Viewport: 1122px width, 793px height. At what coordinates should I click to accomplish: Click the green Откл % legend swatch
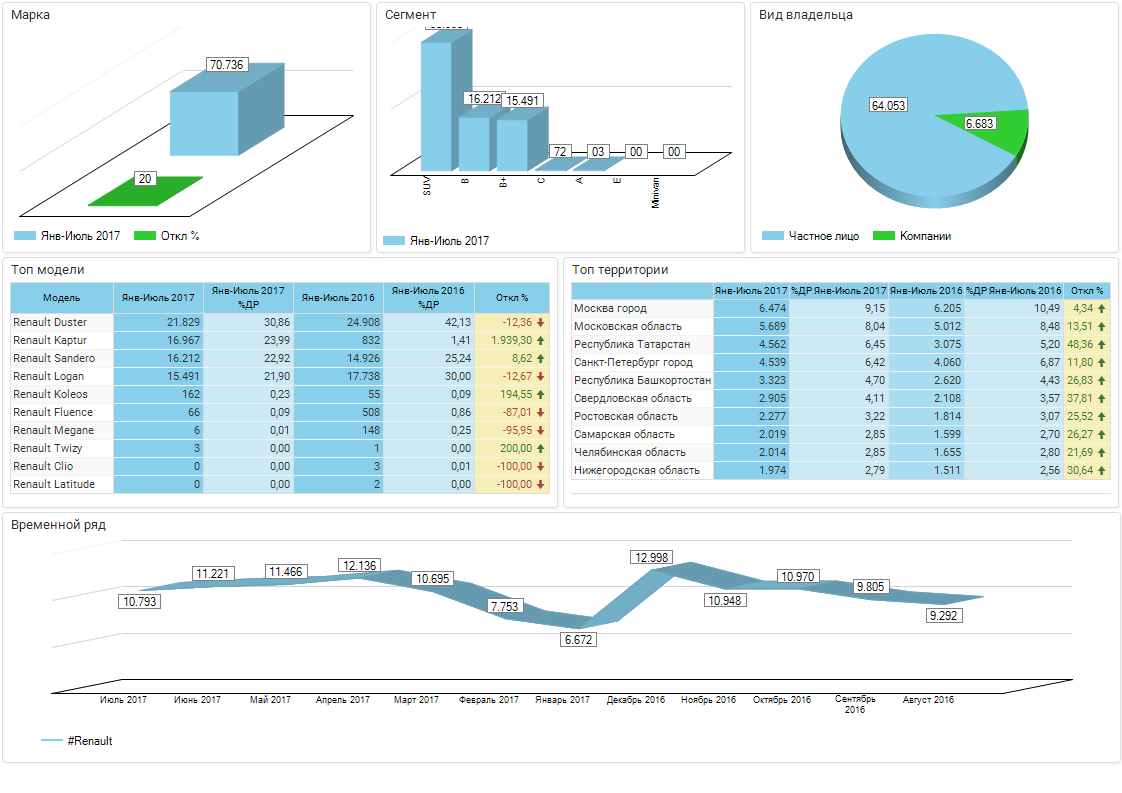(145, 235)
